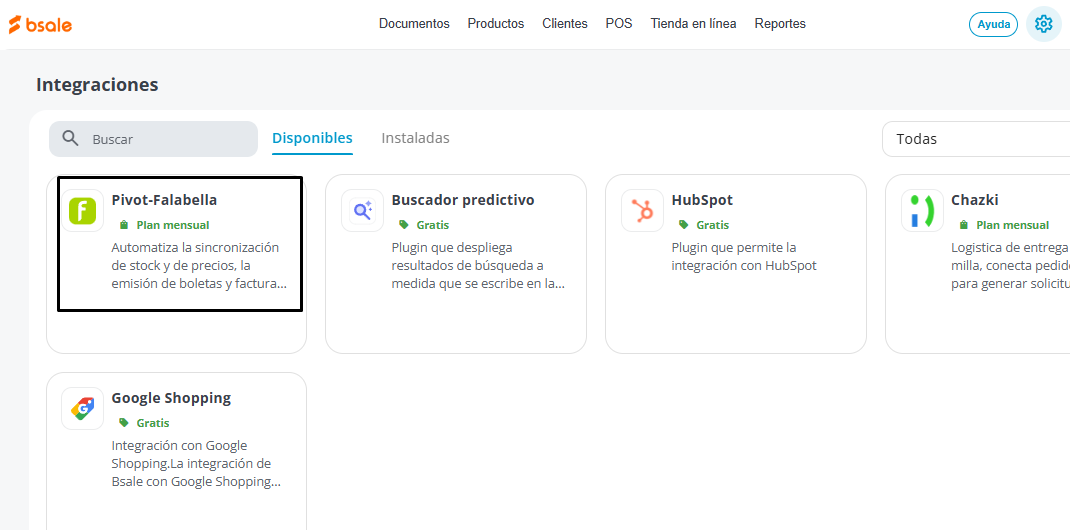
Task: Click the tag icon beside Buscador predictivo's Gratis
Action: [403, 224]
